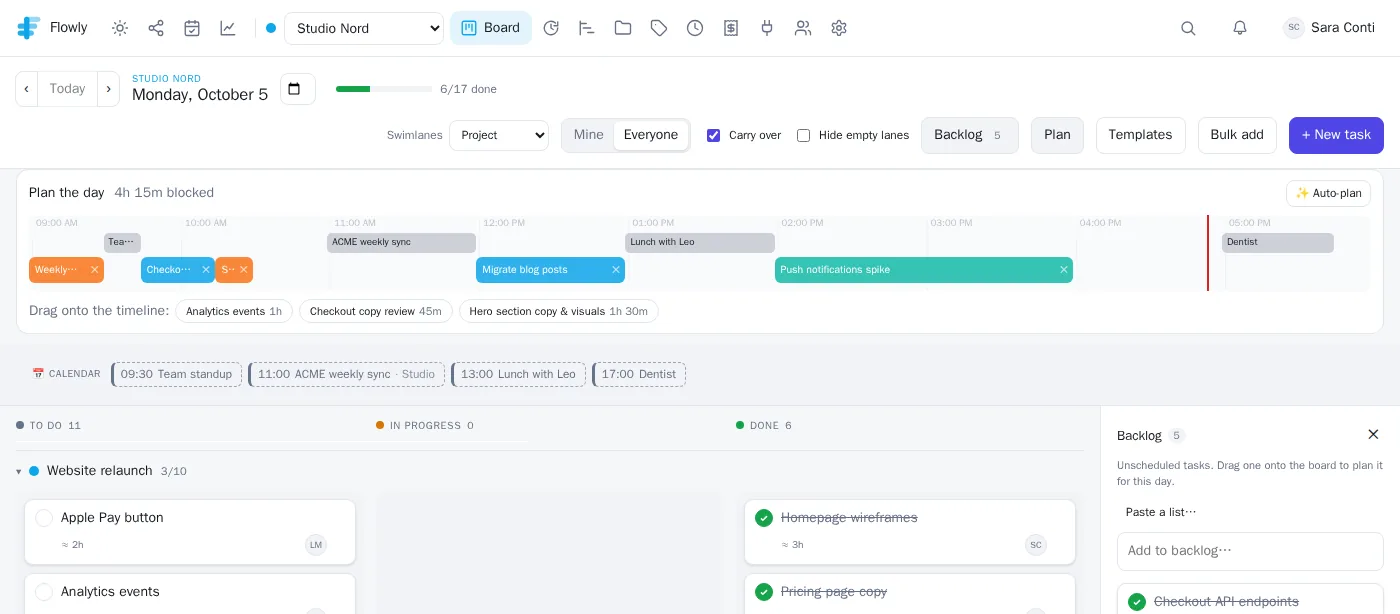Open the Swimlanes Project dropdown
This screenshot has height=614, width=1400.
point(499,135)
